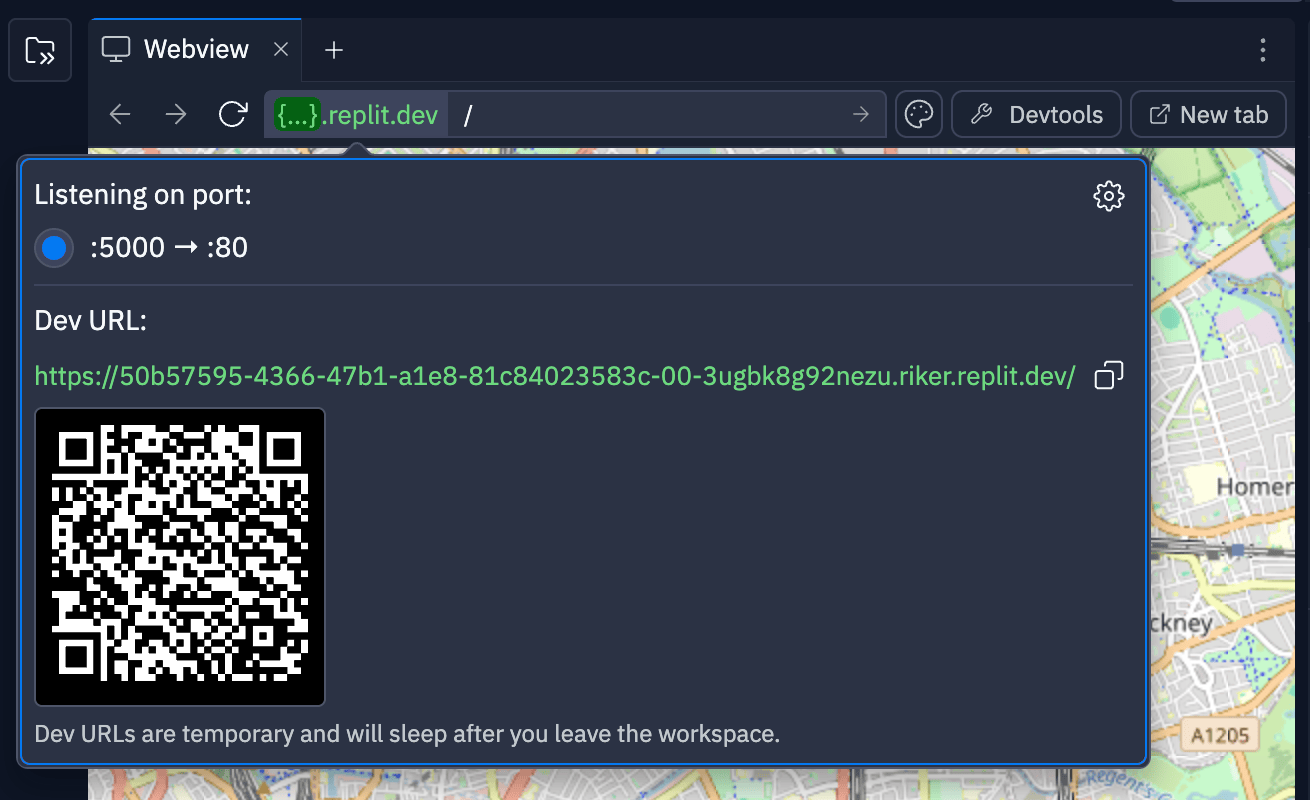
Task: Copy the Dev URL
Action: click(1109, 376)
